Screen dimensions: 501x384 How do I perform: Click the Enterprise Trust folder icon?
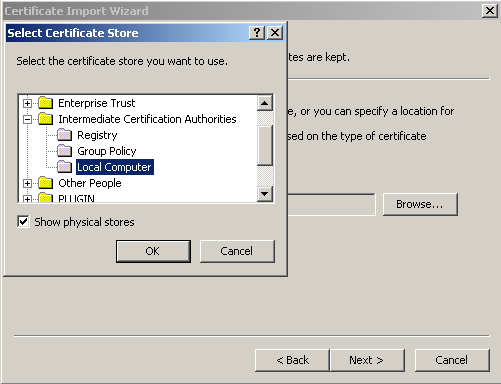coord(45,103)
